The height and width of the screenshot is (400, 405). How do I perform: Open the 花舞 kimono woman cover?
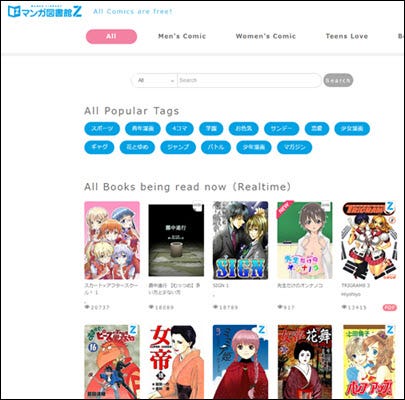point(305,362)
